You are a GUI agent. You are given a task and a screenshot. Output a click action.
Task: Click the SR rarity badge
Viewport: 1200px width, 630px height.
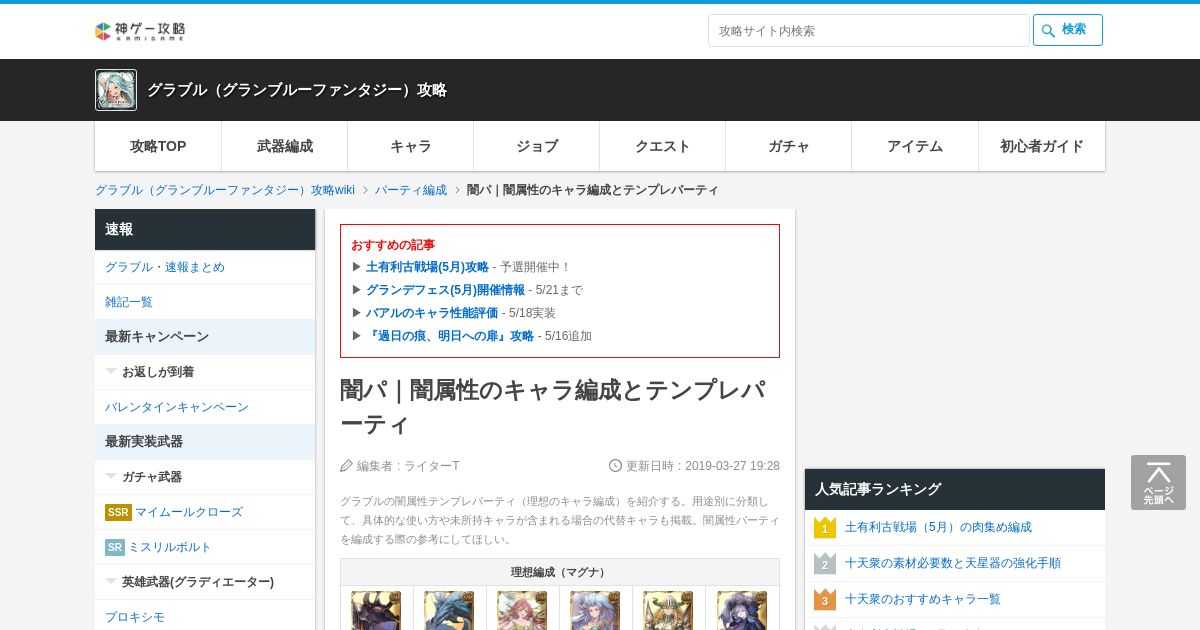[115, 547]
